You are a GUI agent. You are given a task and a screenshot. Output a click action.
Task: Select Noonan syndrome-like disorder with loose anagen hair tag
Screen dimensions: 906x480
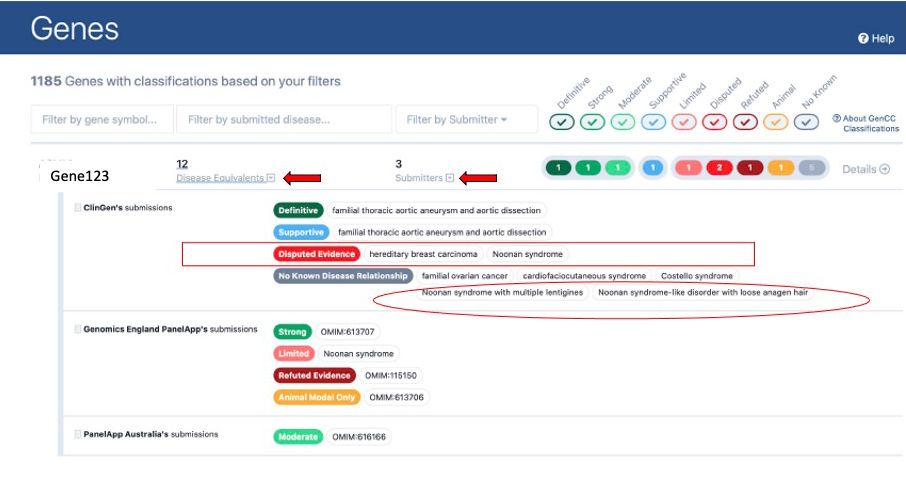click(x=703, y=292)
